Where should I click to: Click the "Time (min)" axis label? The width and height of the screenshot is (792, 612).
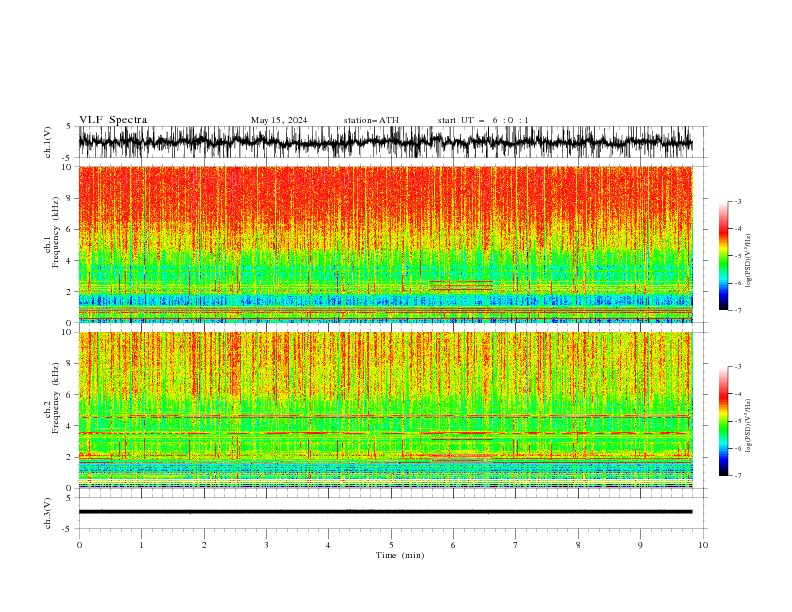click(x=400, y=555)
